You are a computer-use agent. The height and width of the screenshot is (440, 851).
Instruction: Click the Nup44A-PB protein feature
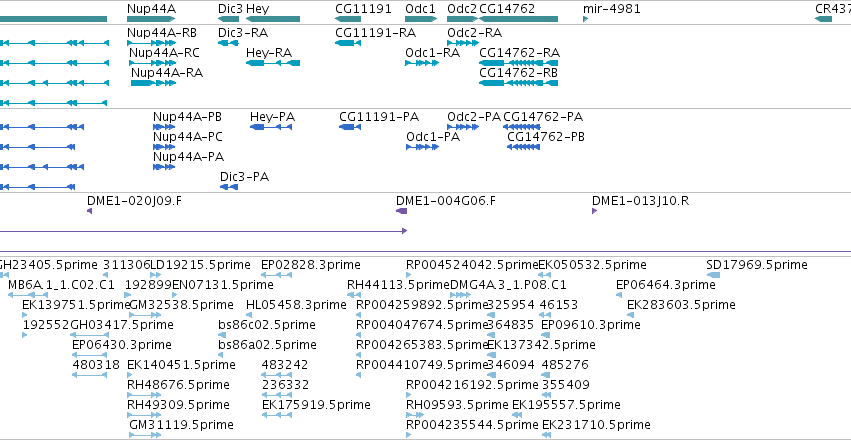[164, 127]
